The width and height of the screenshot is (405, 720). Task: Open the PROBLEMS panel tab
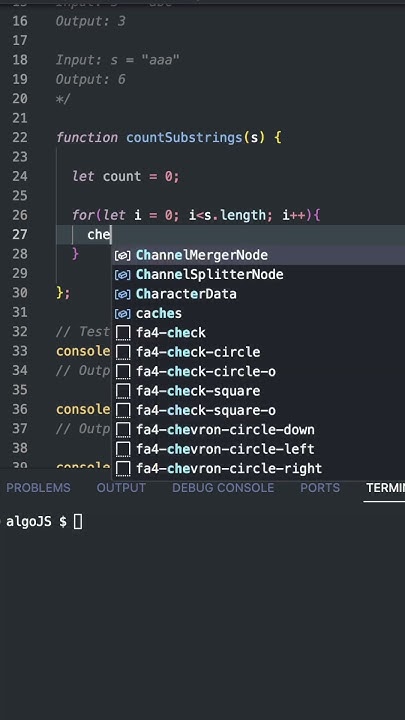39,488
